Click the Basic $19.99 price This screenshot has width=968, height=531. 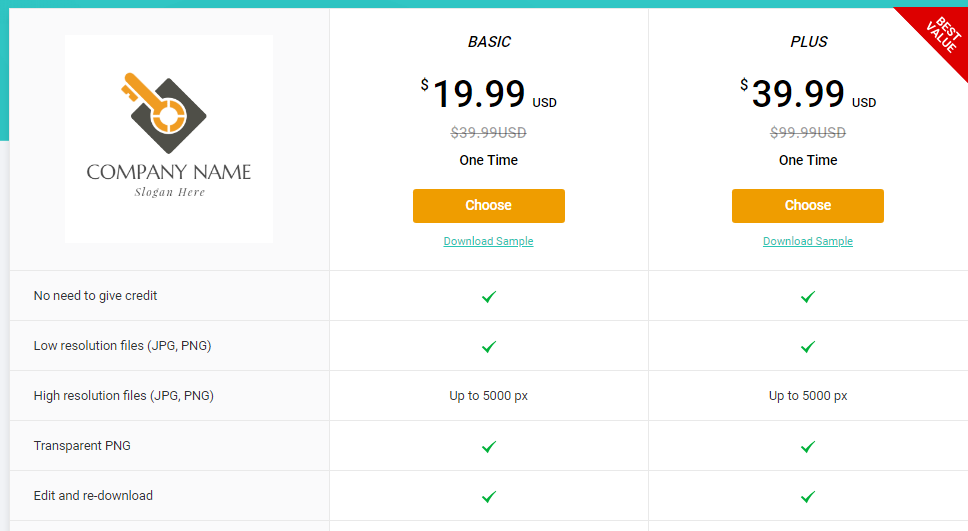pos(479,94)
